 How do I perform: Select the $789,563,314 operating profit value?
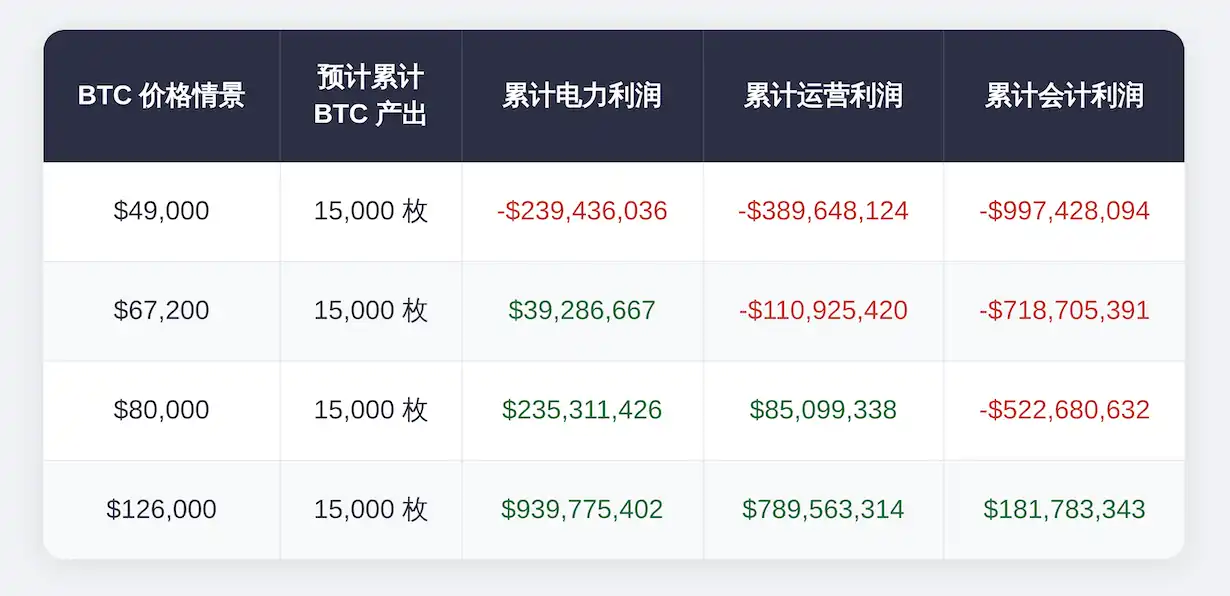823,510
